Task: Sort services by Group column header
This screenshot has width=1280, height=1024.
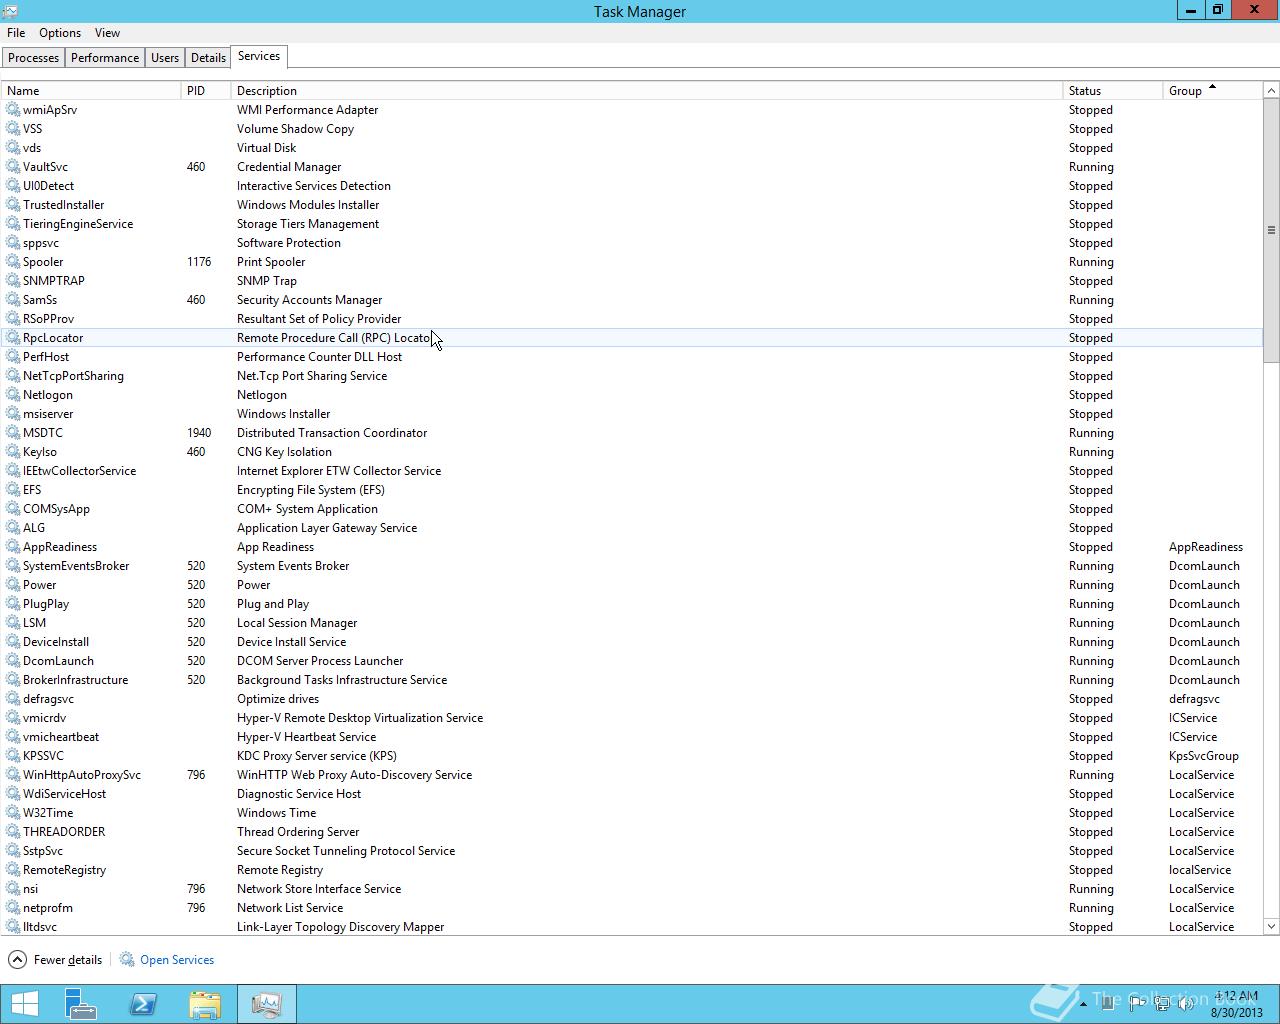Action: (1211, 91)
